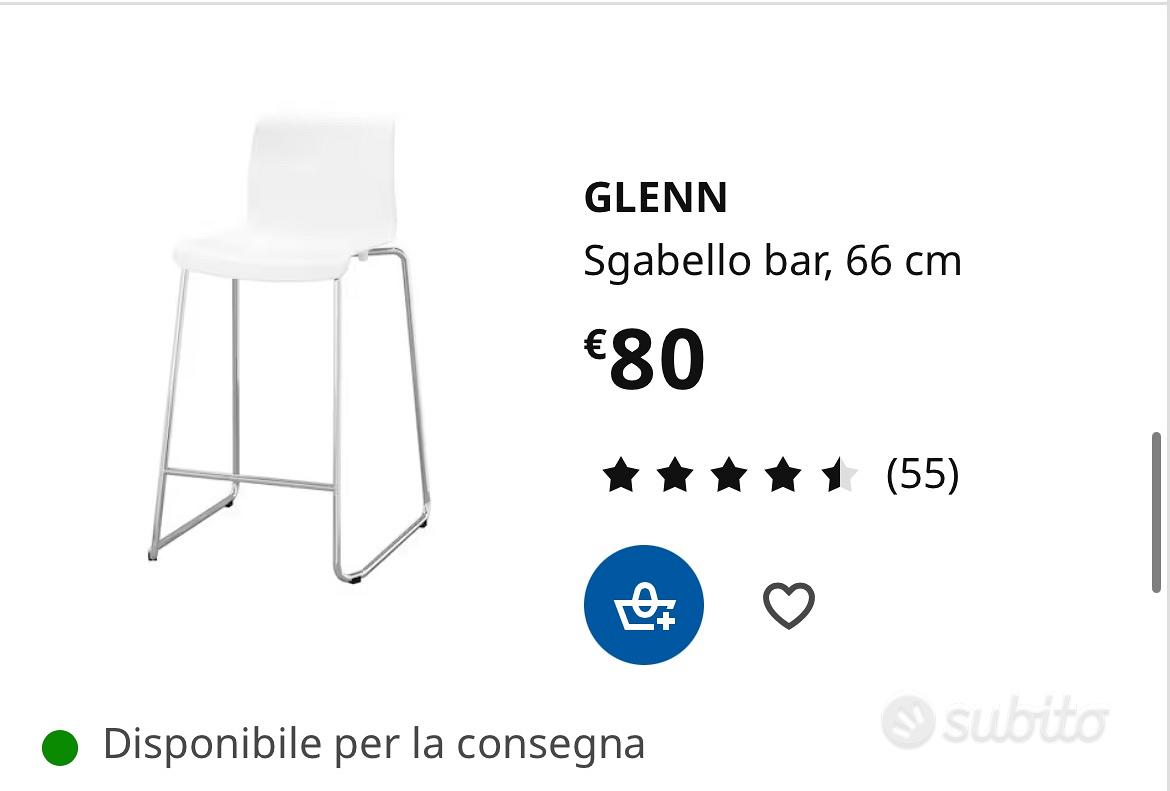Click the product description Sgabello bar, 66 cm
This screenshot has width=1170, height=791.
click(773, 260)
